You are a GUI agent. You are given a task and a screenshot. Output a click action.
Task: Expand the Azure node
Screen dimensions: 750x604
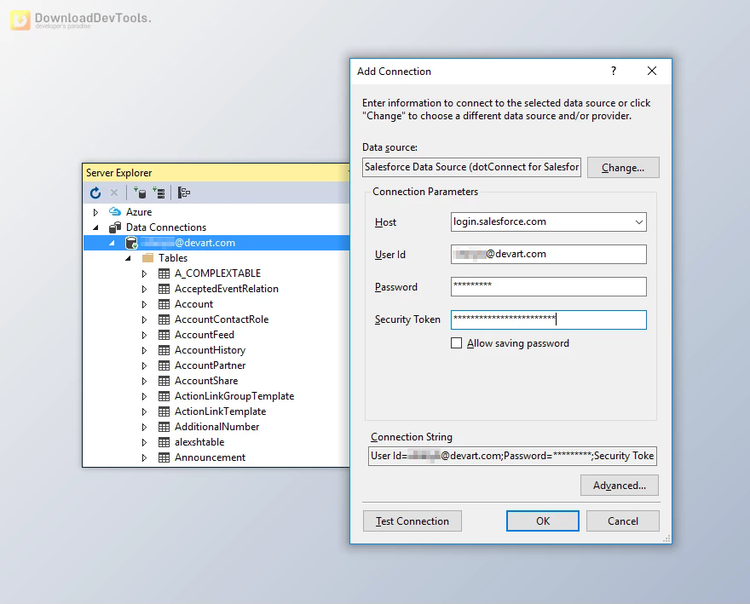point(96,212)
